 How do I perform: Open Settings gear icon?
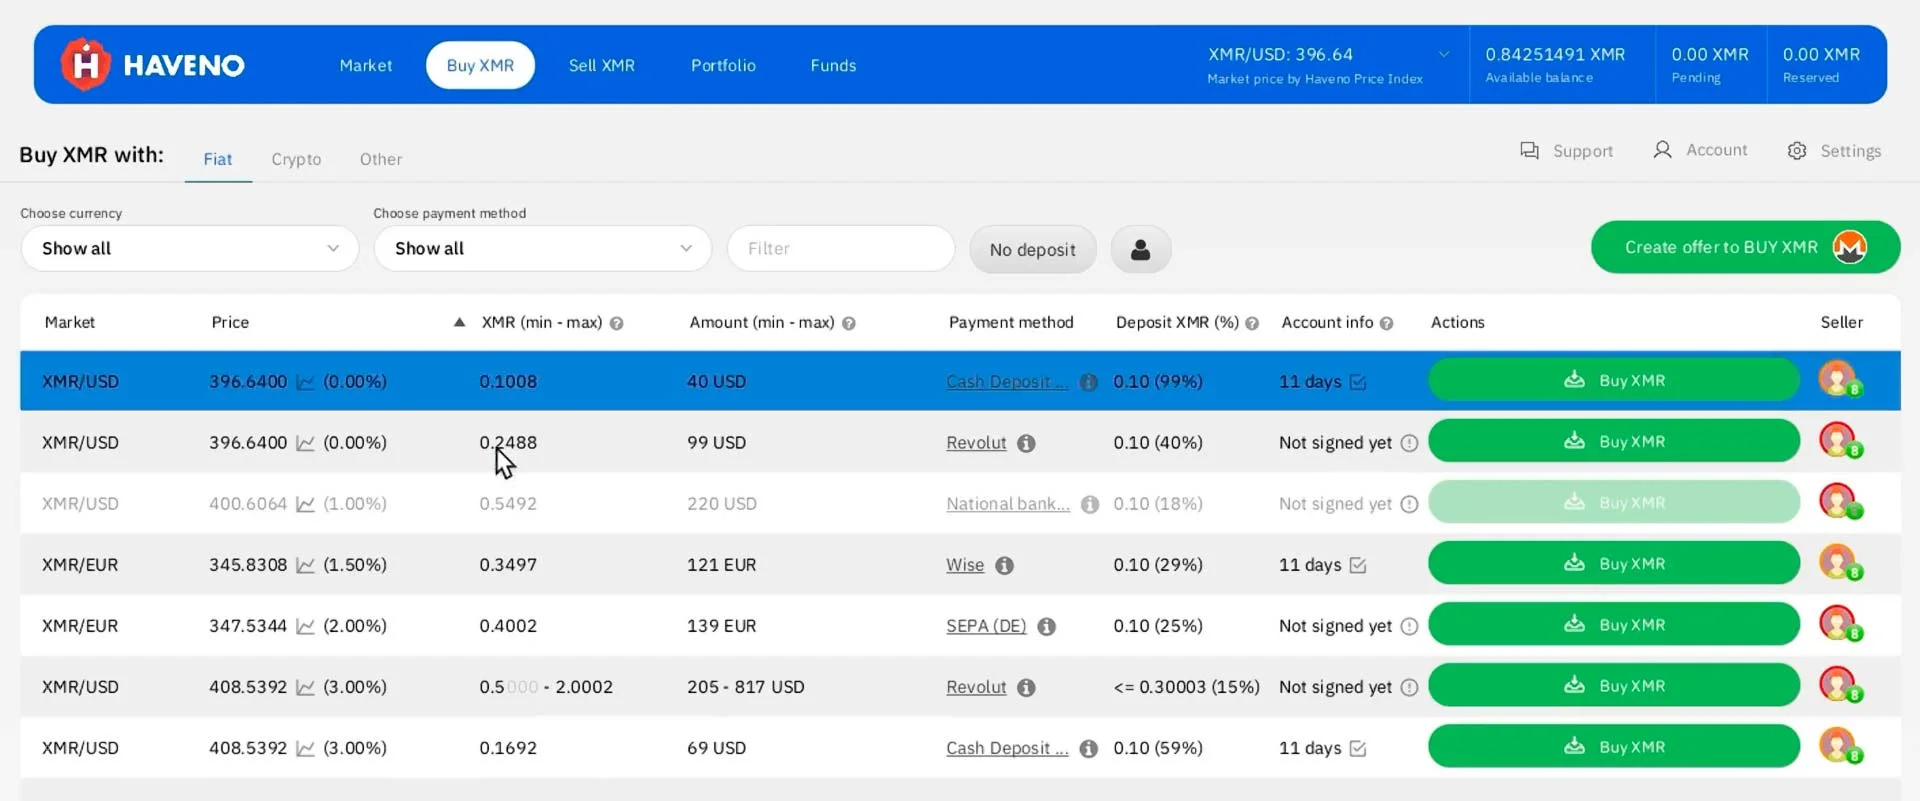point(1797,151)
